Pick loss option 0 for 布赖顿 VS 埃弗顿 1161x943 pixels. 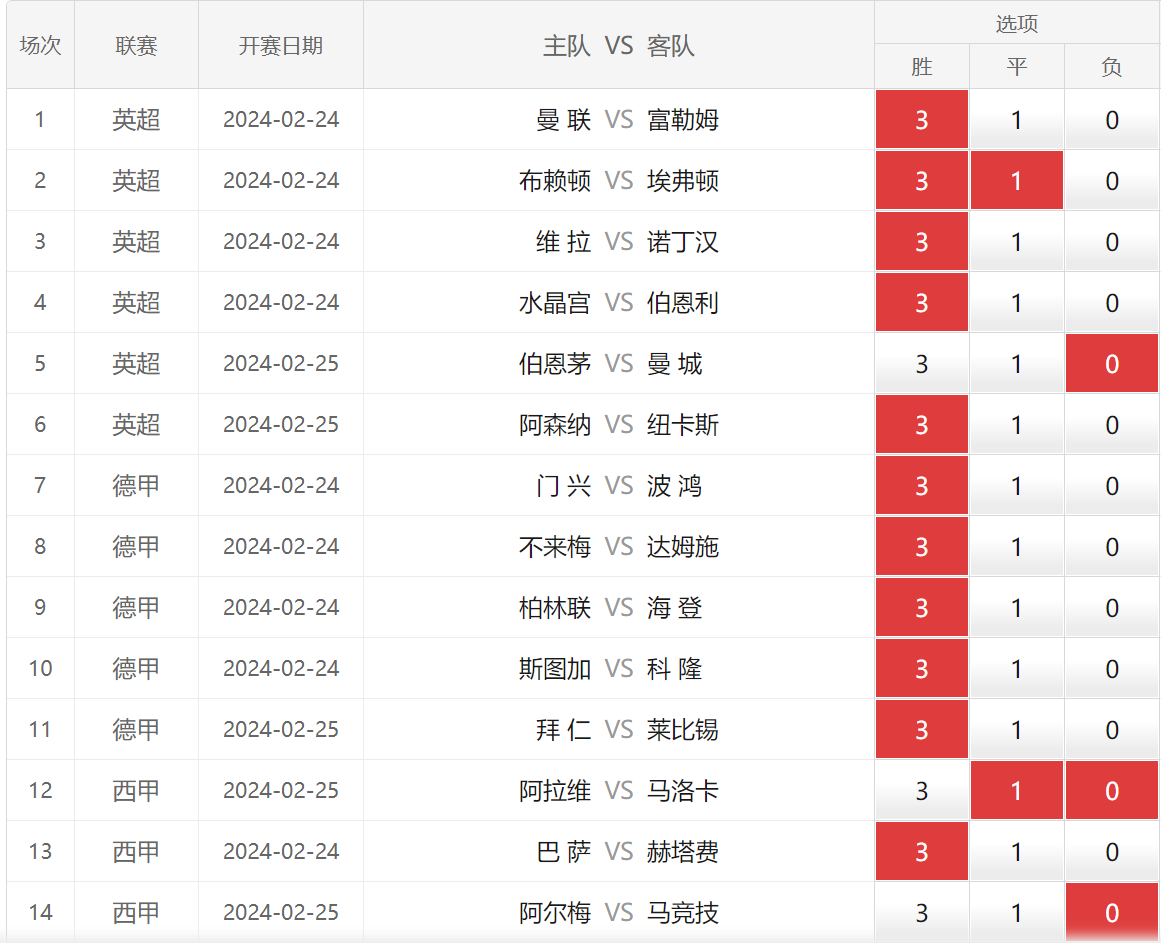1112,181
